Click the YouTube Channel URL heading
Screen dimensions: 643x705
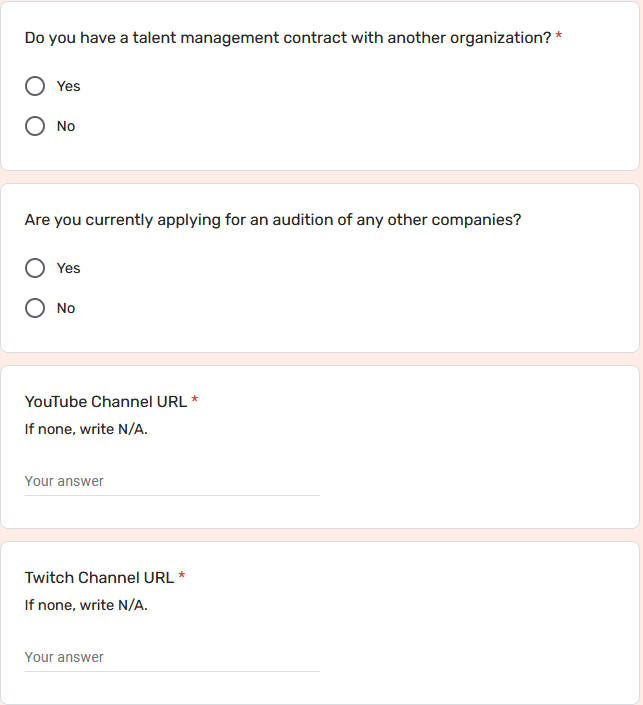coord(106,402)
